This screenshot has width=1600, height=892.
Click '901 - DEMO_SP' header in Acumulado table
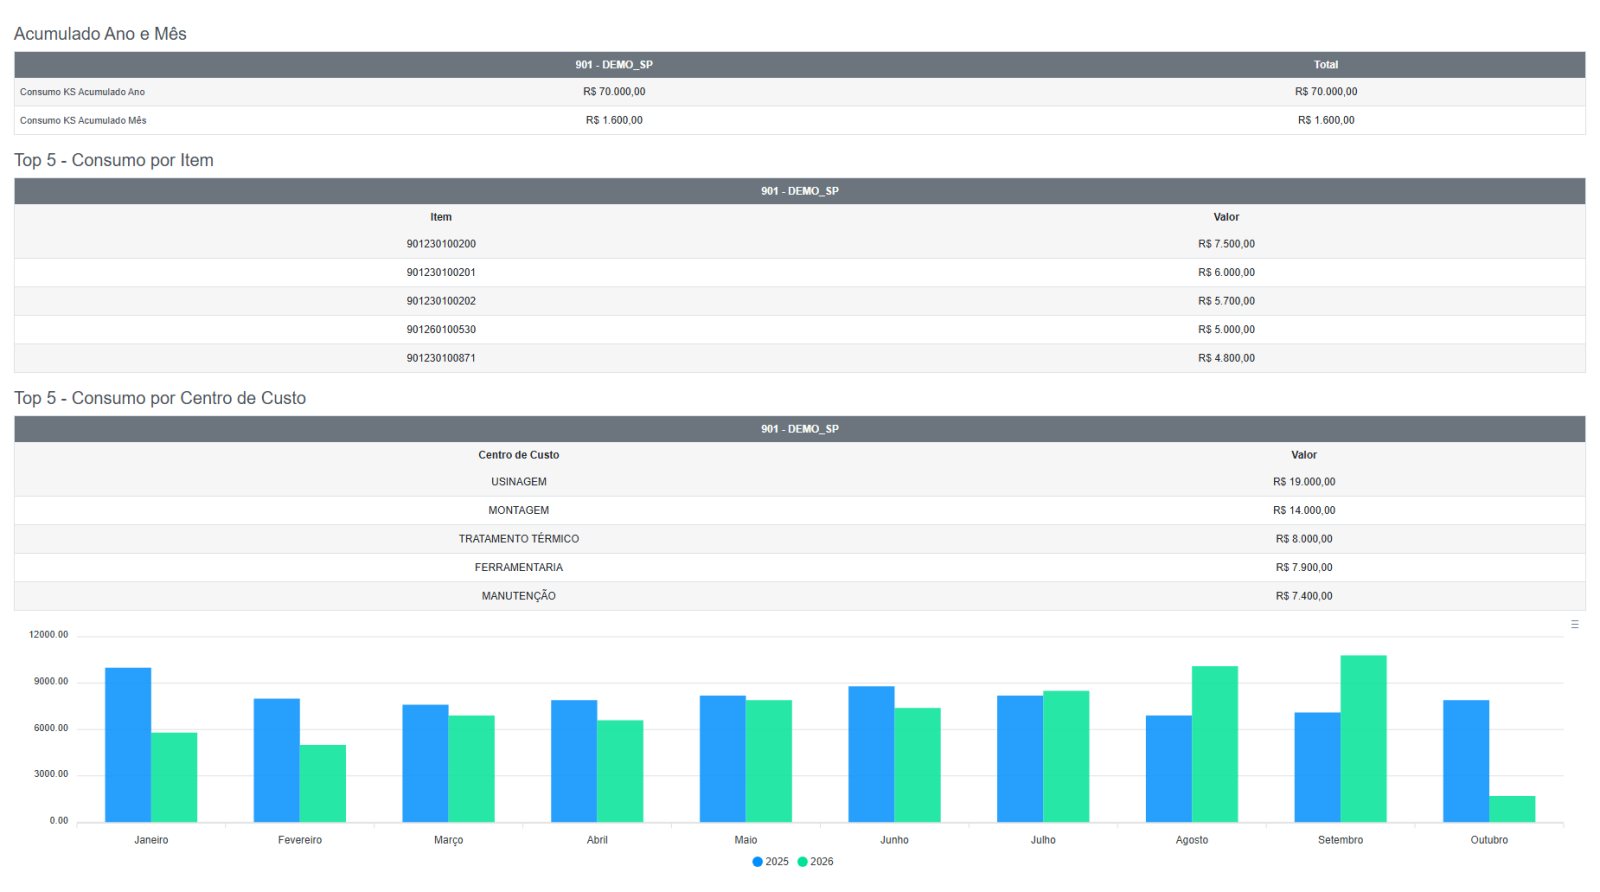pos(614,65)
